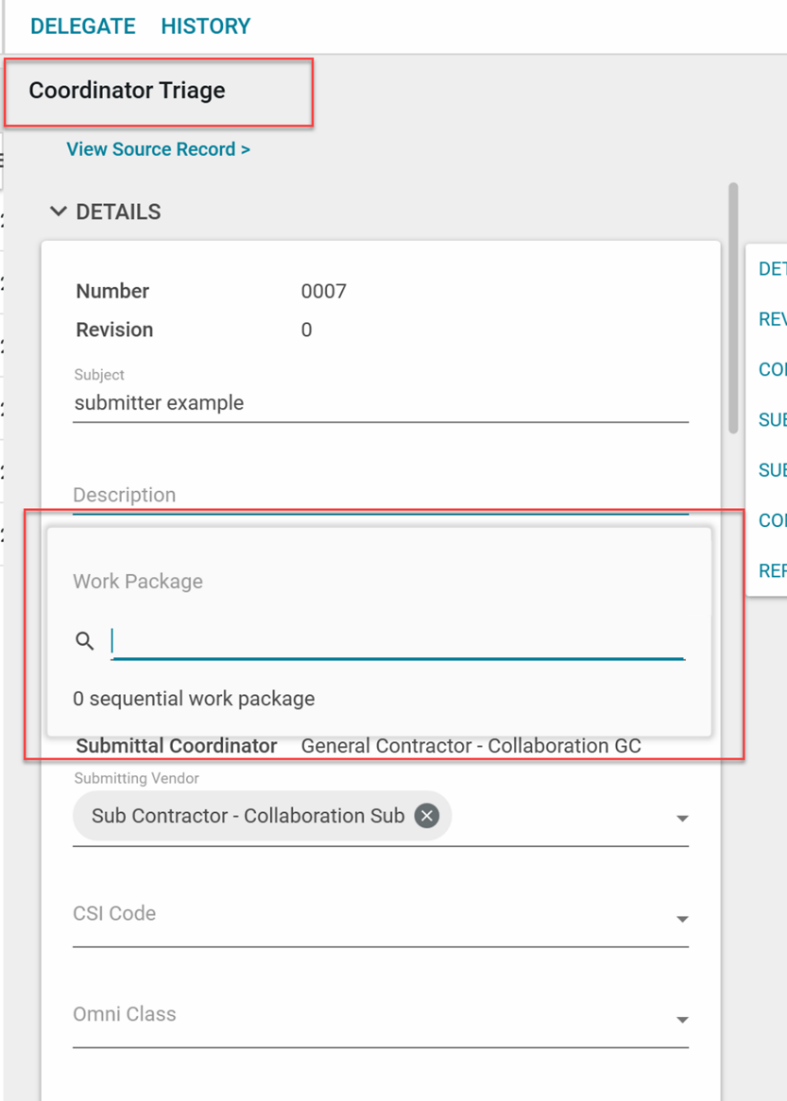This screenshot has height=1101, width=787.
Task: Open the View Source Record link
Action: click(x=158, y=150)
